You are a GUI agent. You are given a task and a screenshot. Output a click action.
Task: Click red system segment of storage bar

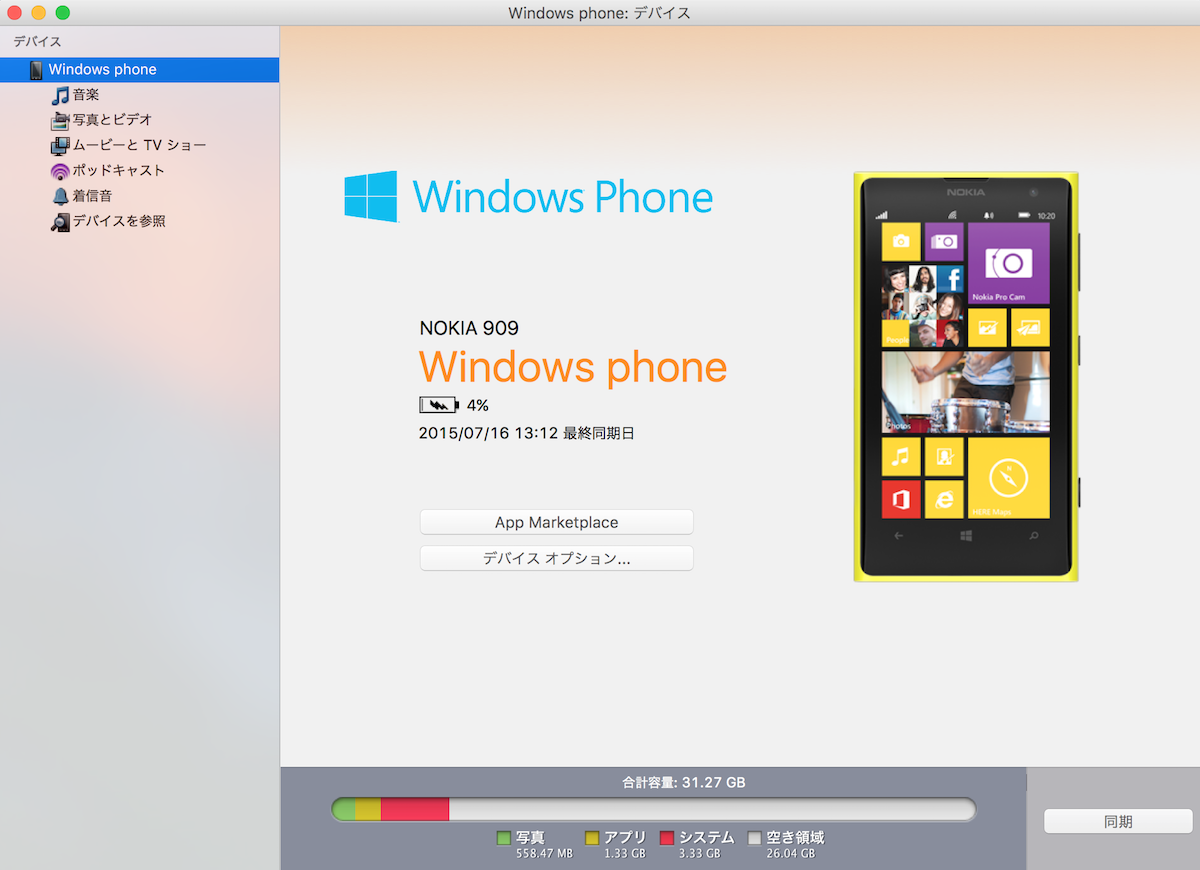point(415,809)
